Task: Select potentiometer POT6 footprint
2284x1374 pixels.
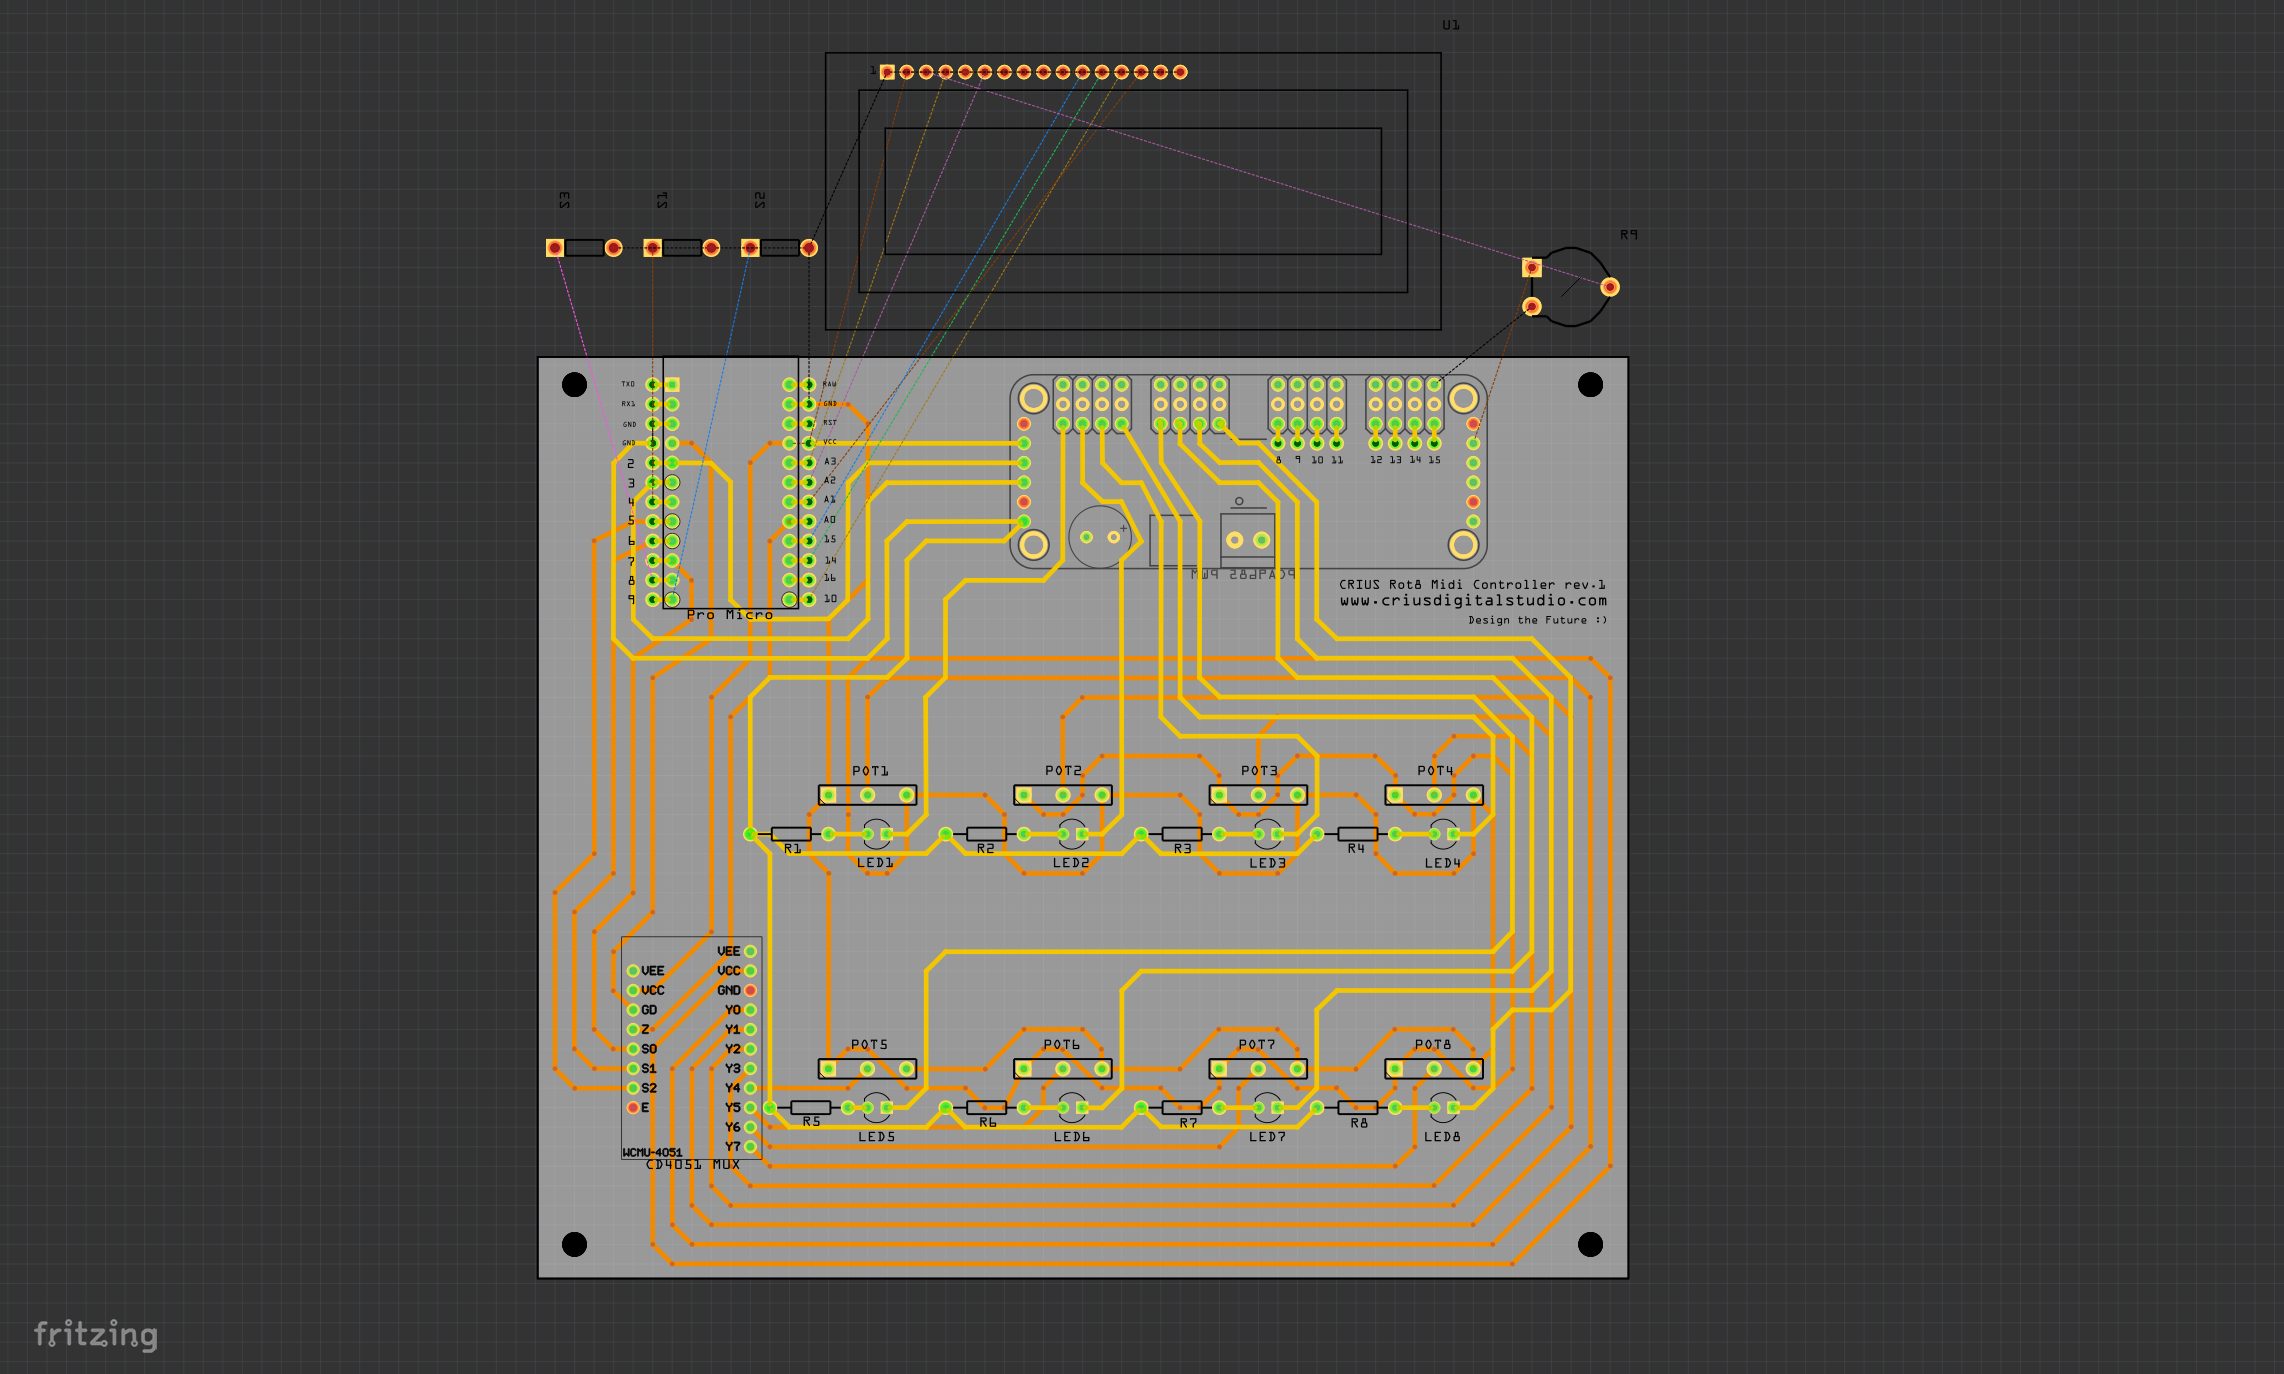Action: pos(1062,1069)
